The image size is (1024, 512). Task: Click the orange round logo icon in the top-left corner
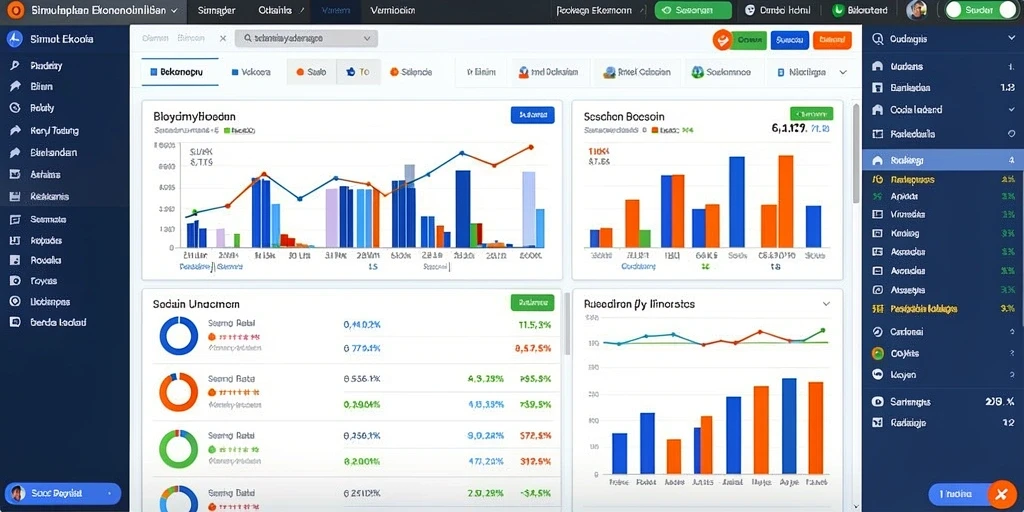(x=17, y=10)
